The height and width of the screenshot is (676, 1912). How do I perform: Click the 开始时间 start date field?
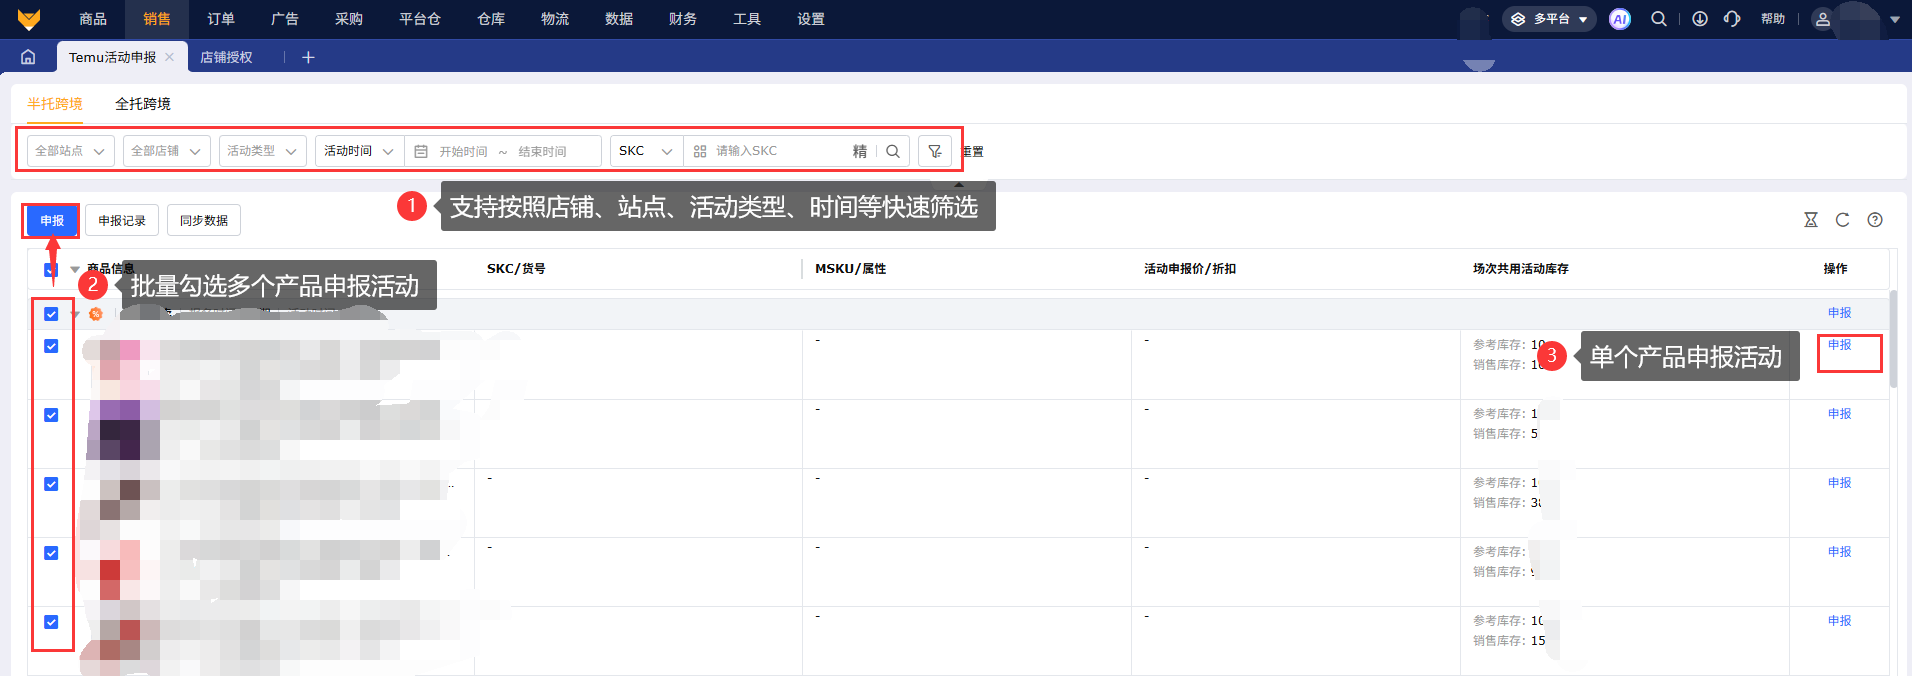coord(463,152)
